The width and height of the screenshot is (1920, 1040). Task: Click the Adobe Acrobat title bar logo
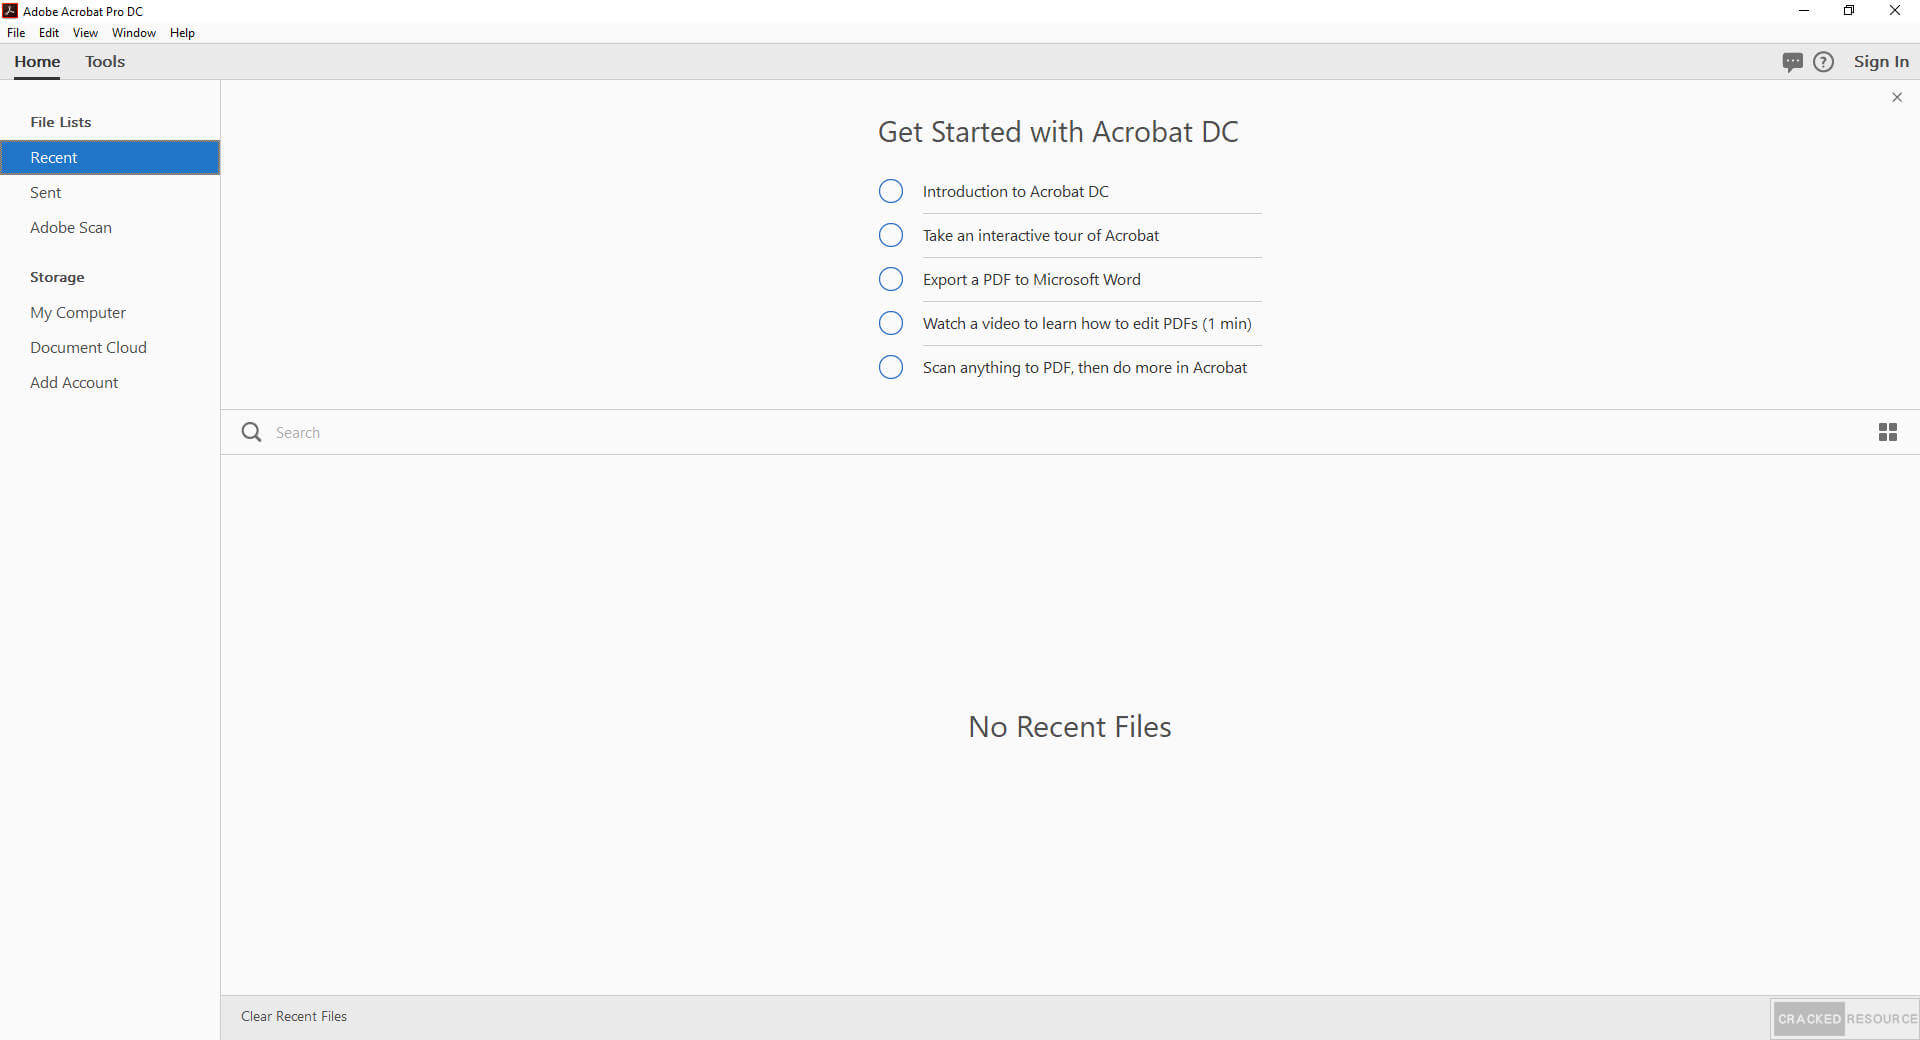coord(11,11)
